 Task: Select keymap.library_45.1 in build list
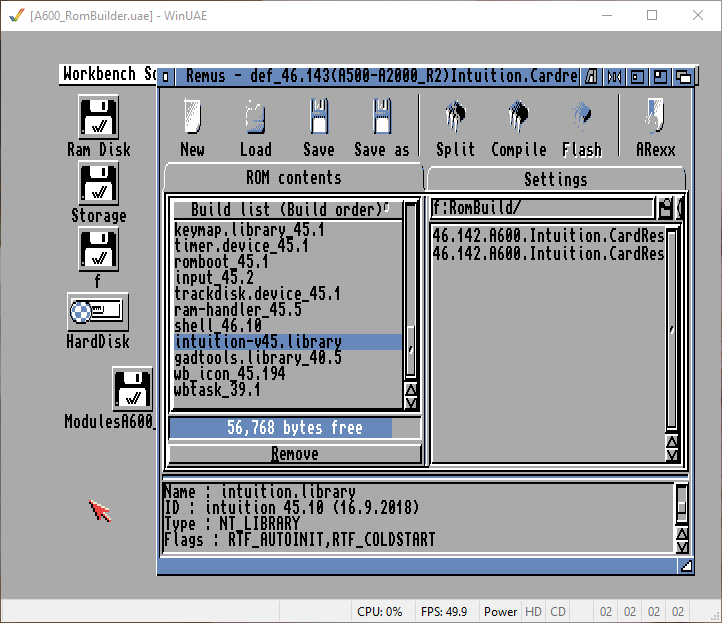click(x=288, y=229)
